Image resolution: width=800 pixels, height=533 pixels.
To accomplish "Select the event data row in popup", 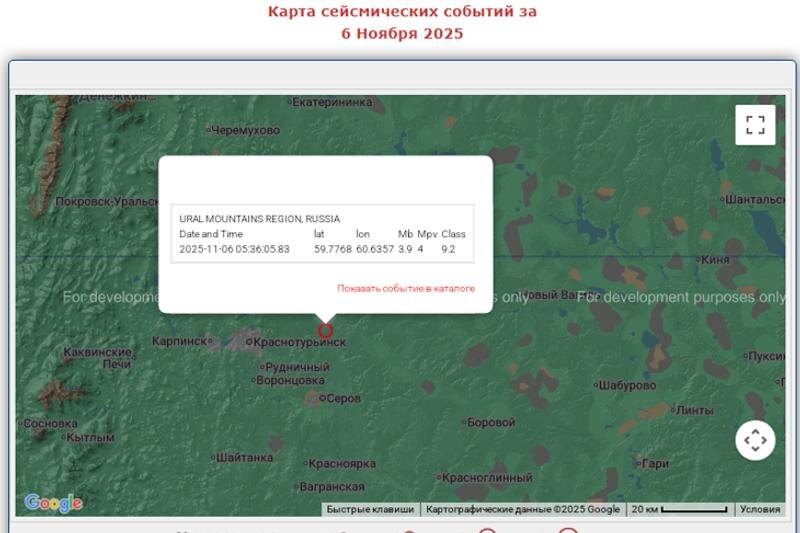I will (x=321, y=249).
